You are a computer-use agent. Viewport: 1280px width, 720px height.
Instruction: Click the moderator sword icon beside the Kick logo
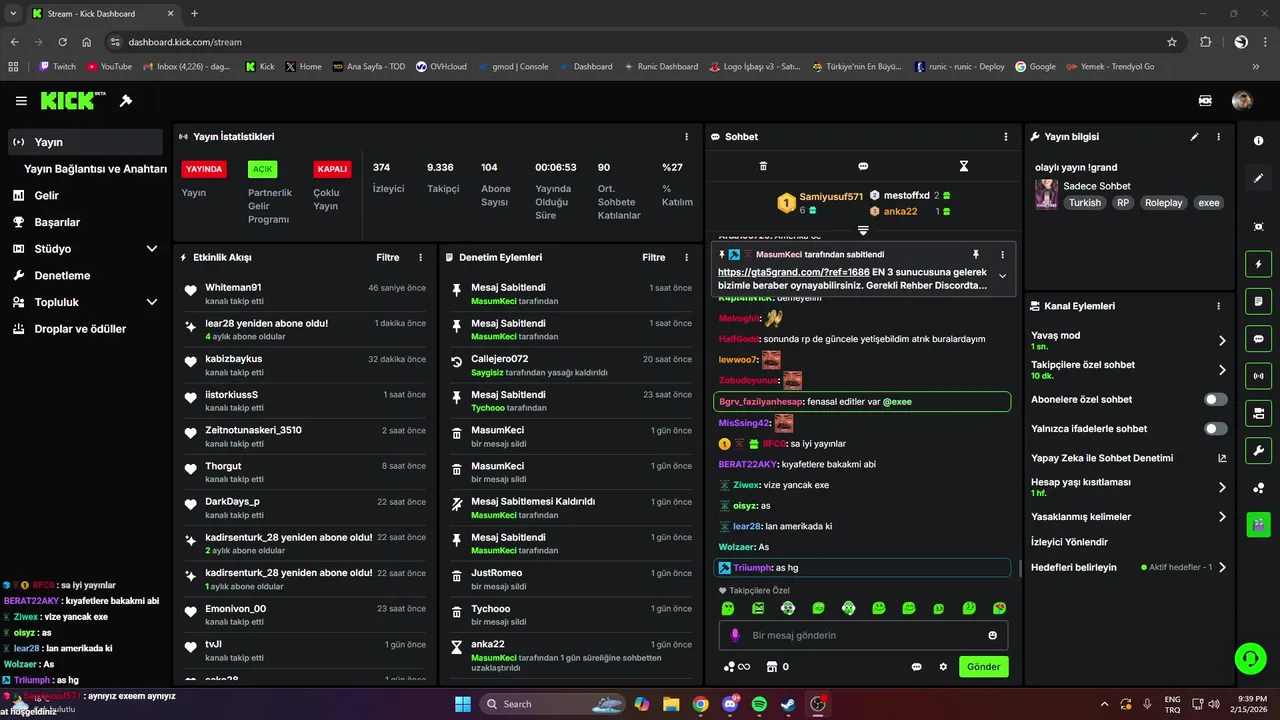click(126, 101)
